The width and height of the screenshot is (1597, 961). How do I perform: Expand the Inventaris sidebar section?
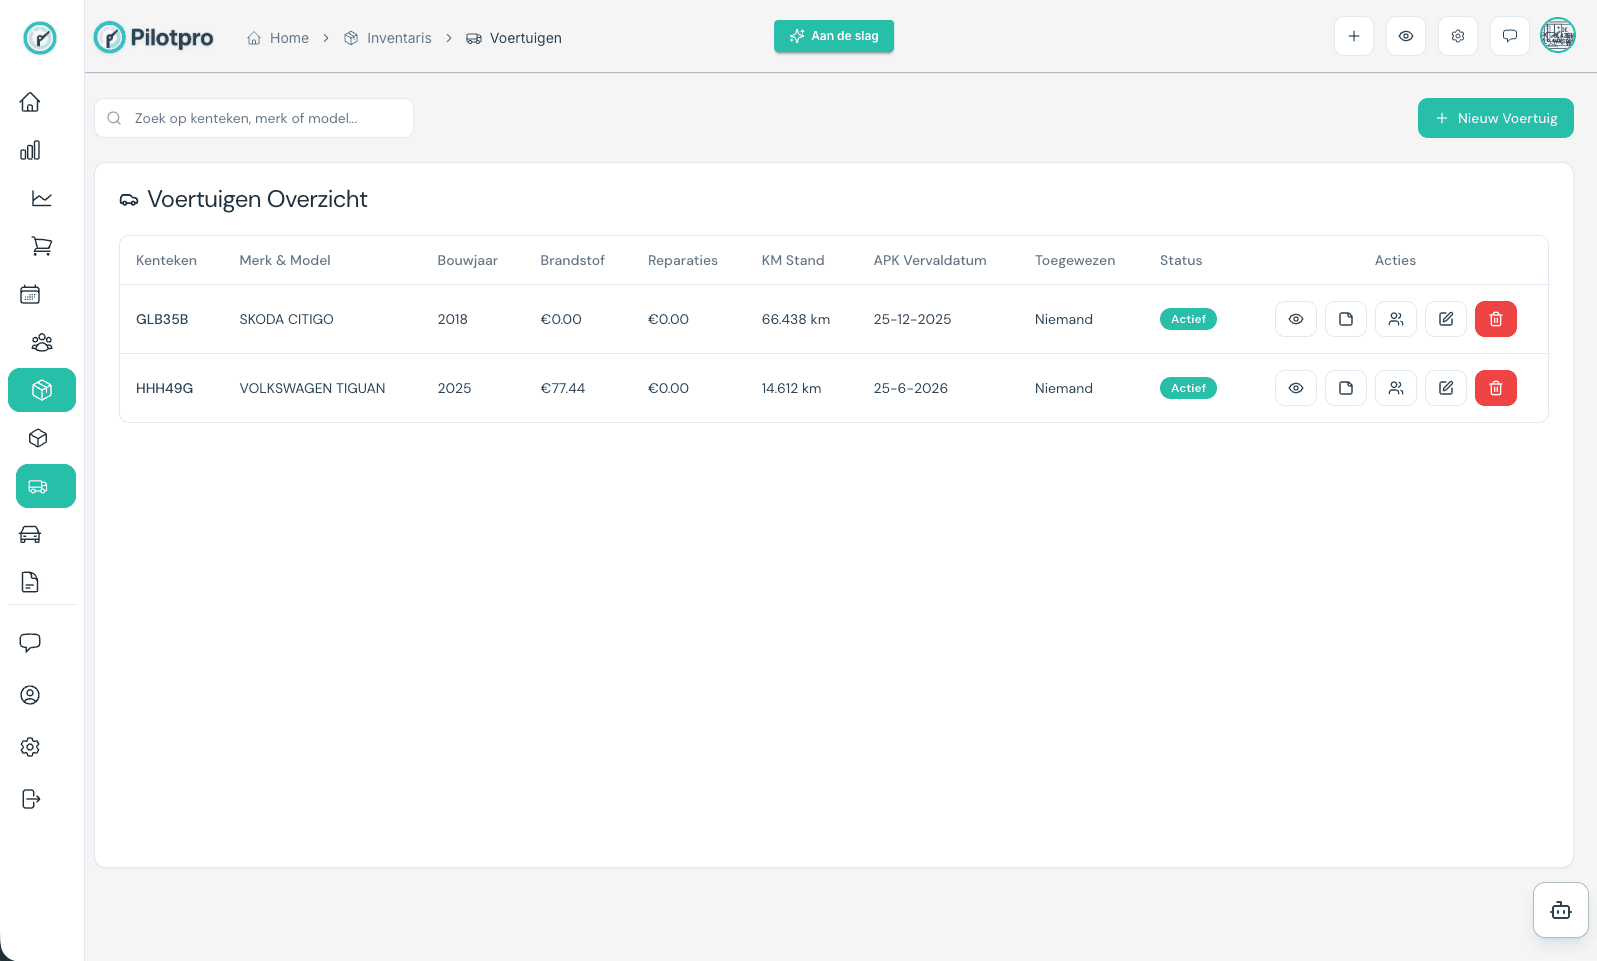pos(42,390)
